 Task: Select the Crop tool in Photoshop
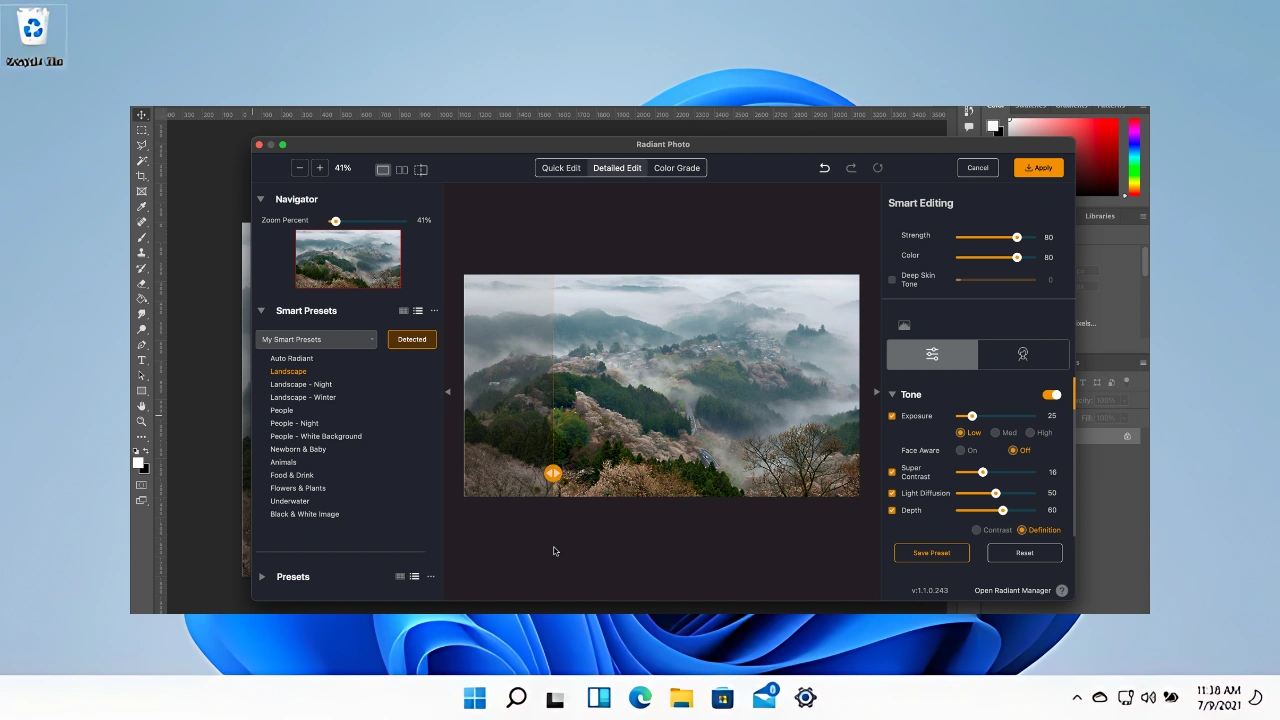point(141,176)
